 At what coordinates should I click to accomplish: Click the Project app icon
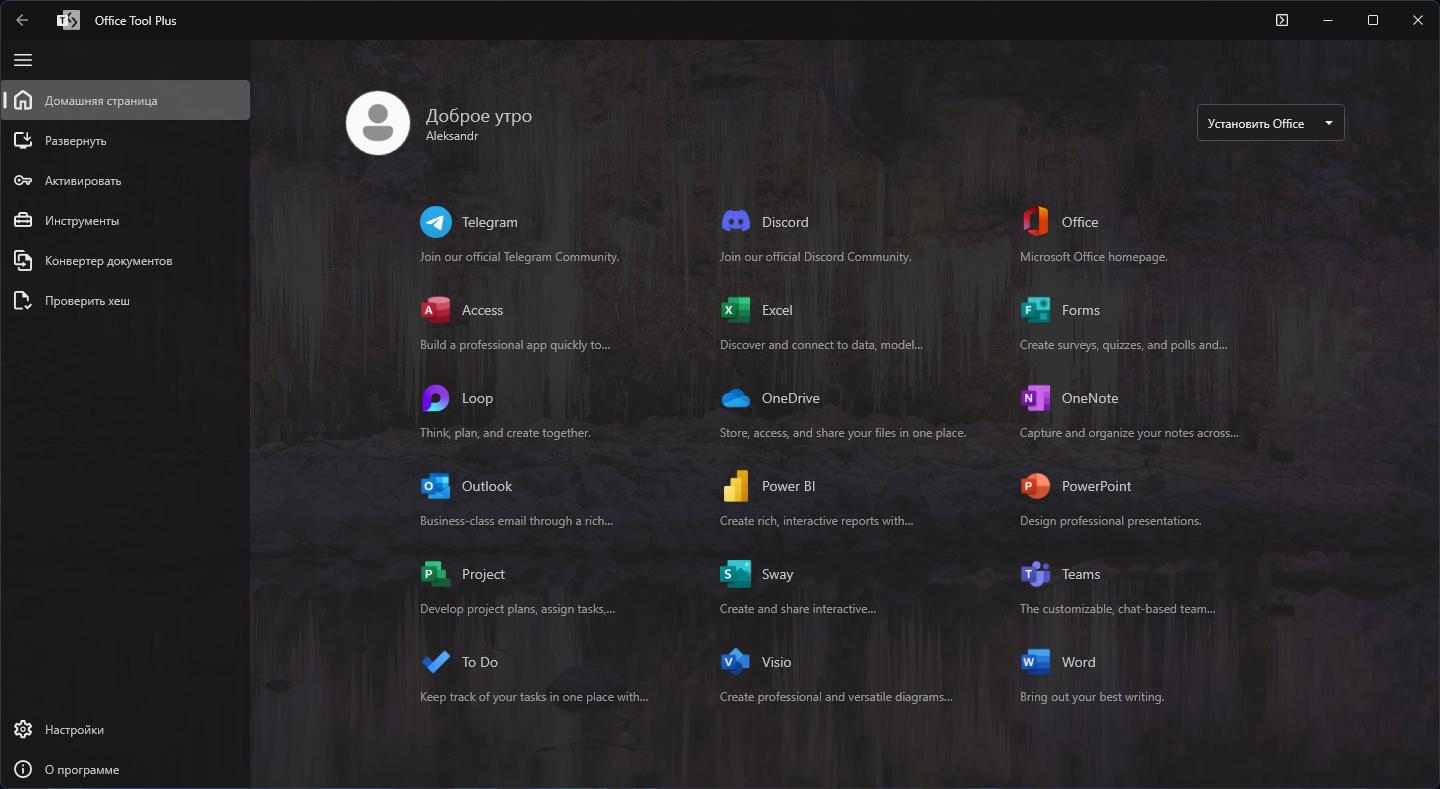coord(436,574)
